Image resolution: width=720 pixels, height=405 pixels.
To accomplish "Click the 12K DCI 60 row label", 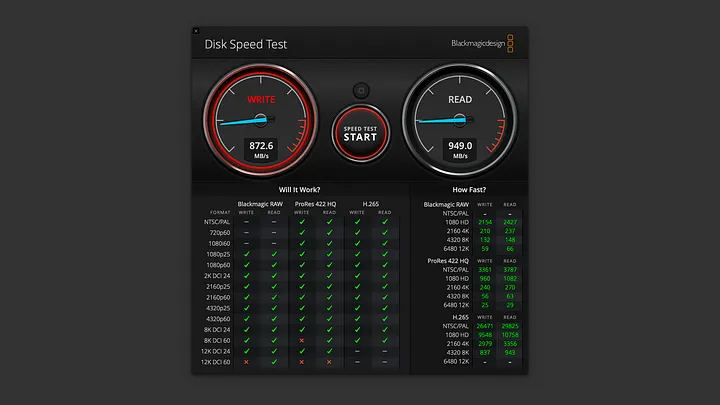I will (x=215, y=362).
